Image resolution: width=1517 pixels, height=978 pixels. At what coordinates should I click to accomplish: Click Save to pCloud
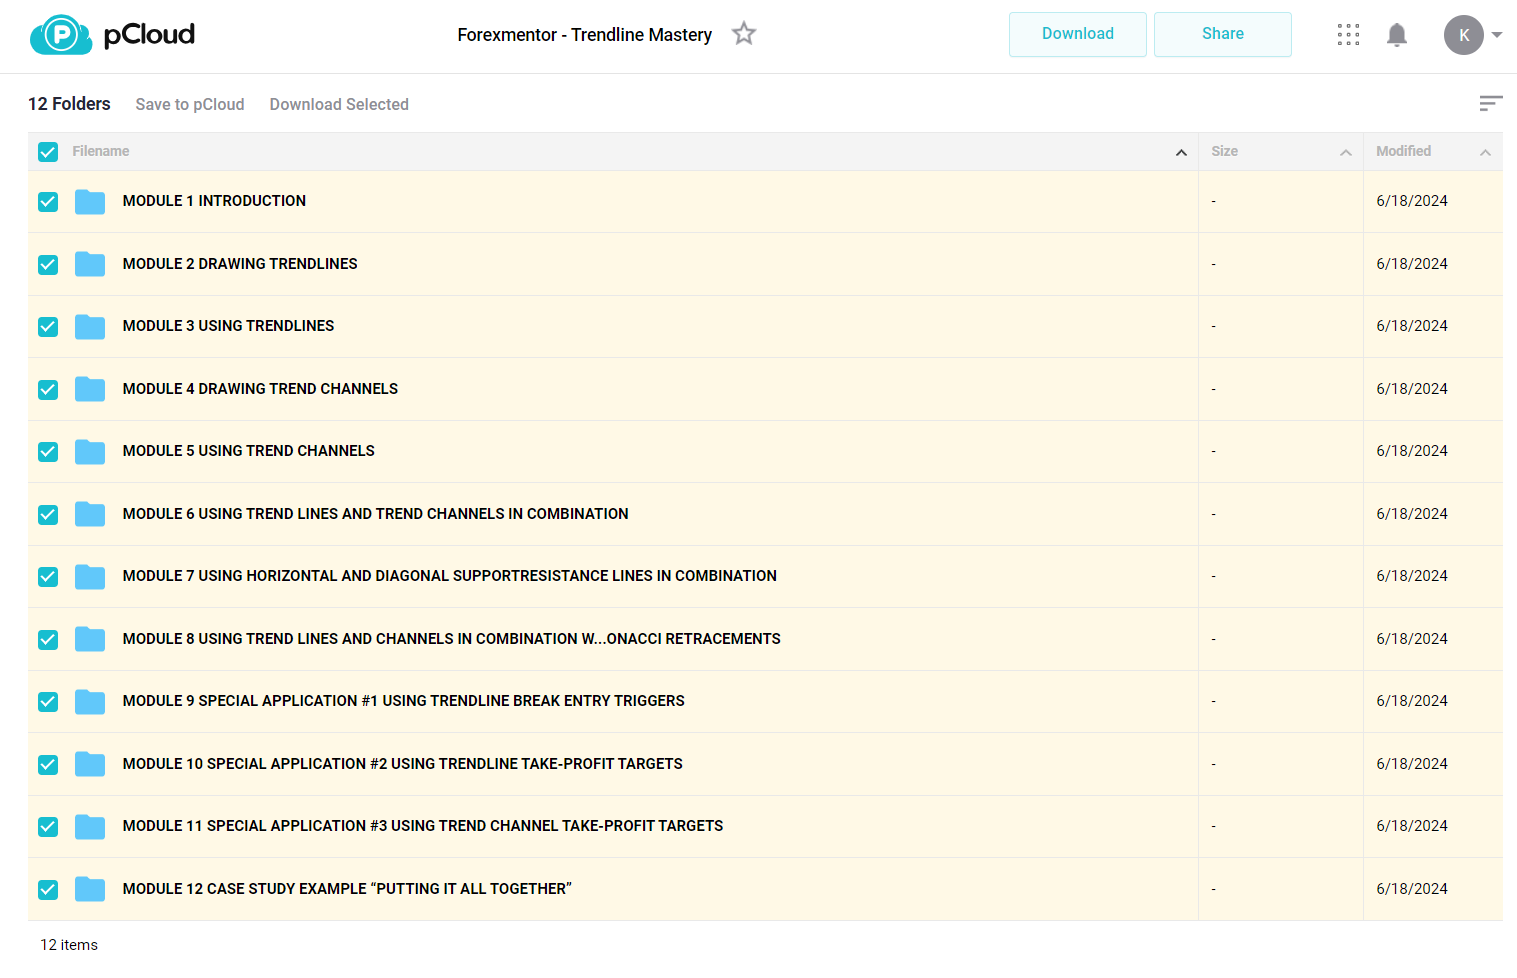pos(190,104)
